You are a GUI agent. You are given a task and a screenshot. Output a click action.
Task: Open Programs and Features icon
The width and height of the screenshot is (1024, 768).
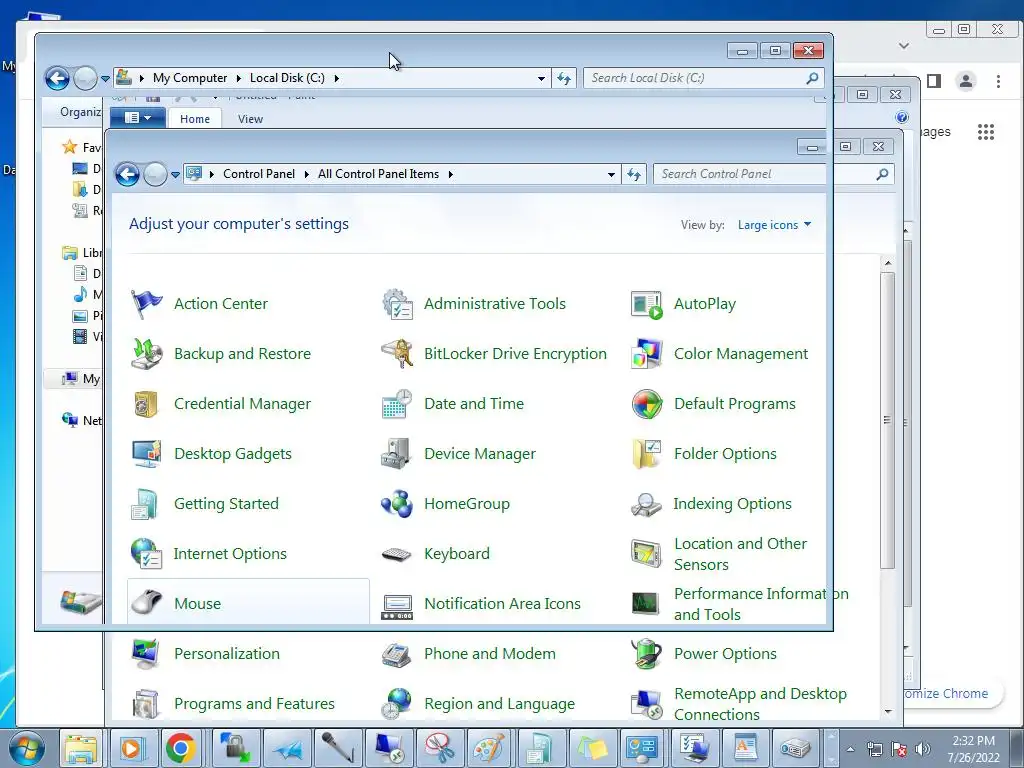[x=146, y=704]
